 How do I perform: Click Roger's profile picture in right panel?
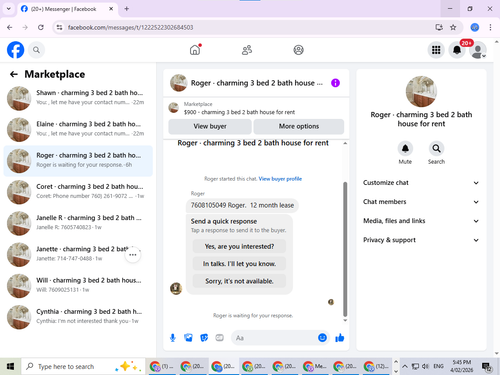[x=421, y=91]
